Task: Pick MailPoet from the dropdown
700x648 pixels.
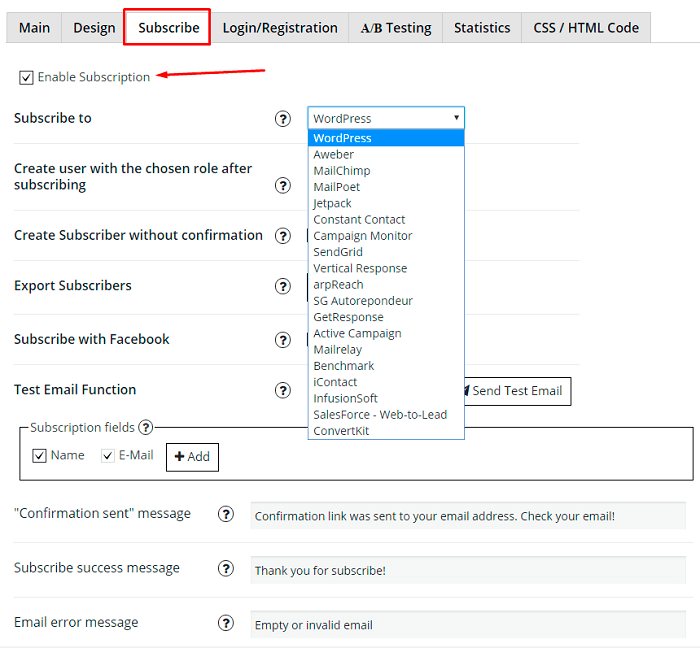Action: tap(386, 187)
